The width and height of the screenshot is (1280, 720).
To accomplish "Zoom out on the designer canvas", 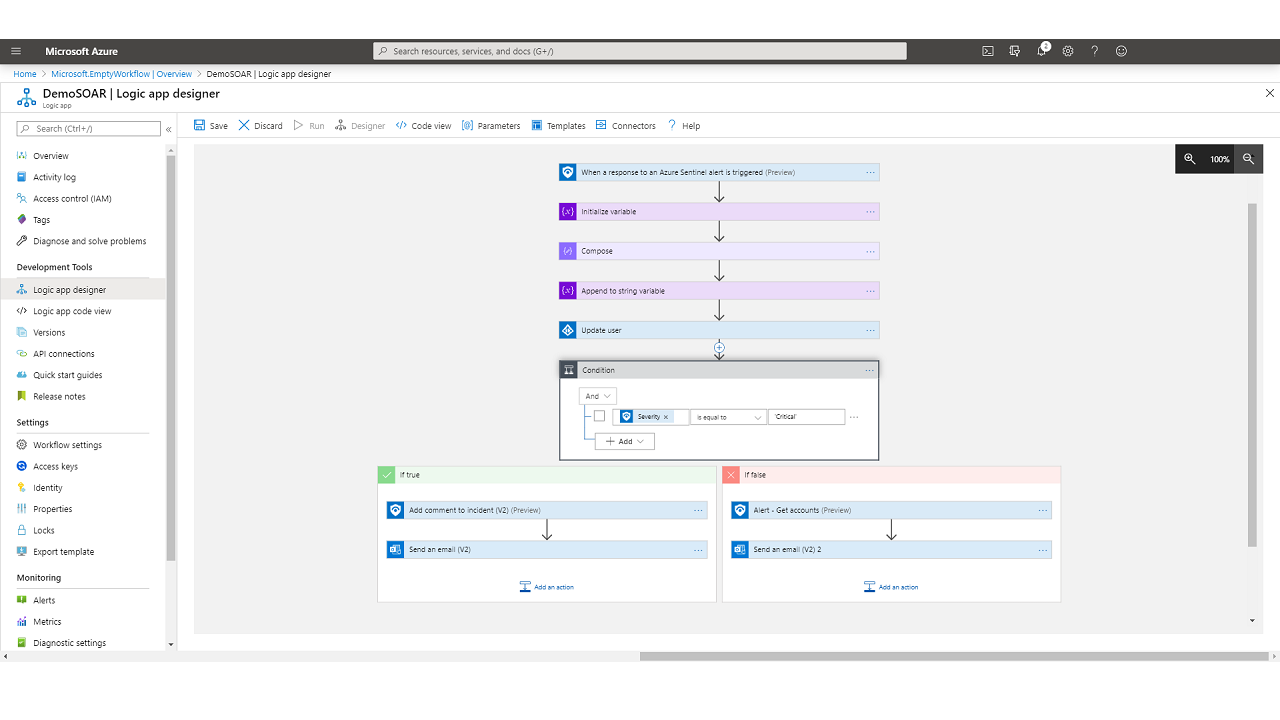I will pyautogui.click(x=1249, y=159).
